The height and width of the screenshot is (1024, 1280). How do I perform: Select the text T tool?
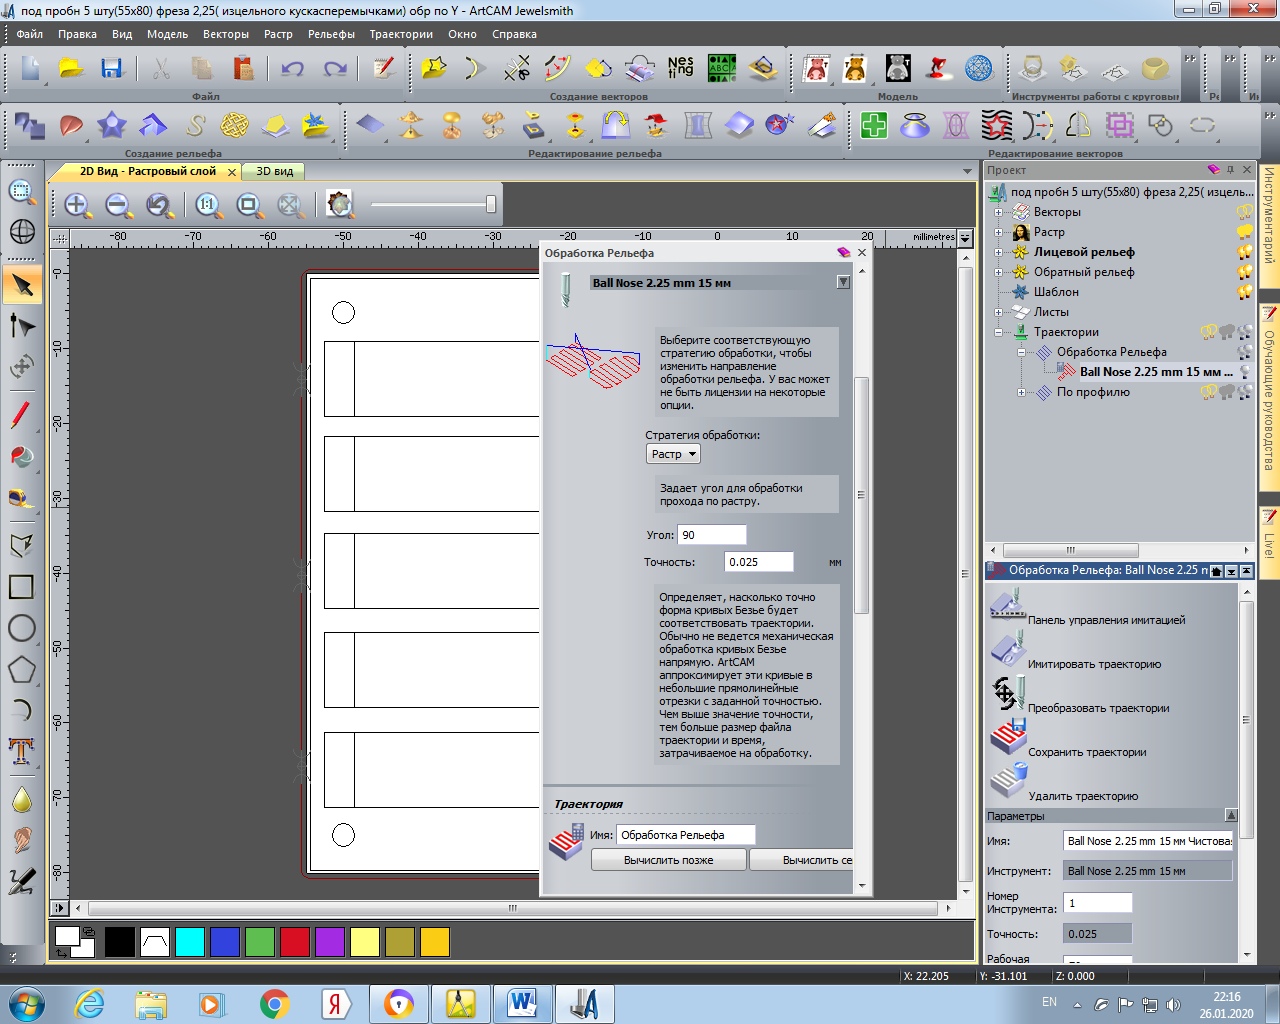pyautogui.click(x=22, y=751)
